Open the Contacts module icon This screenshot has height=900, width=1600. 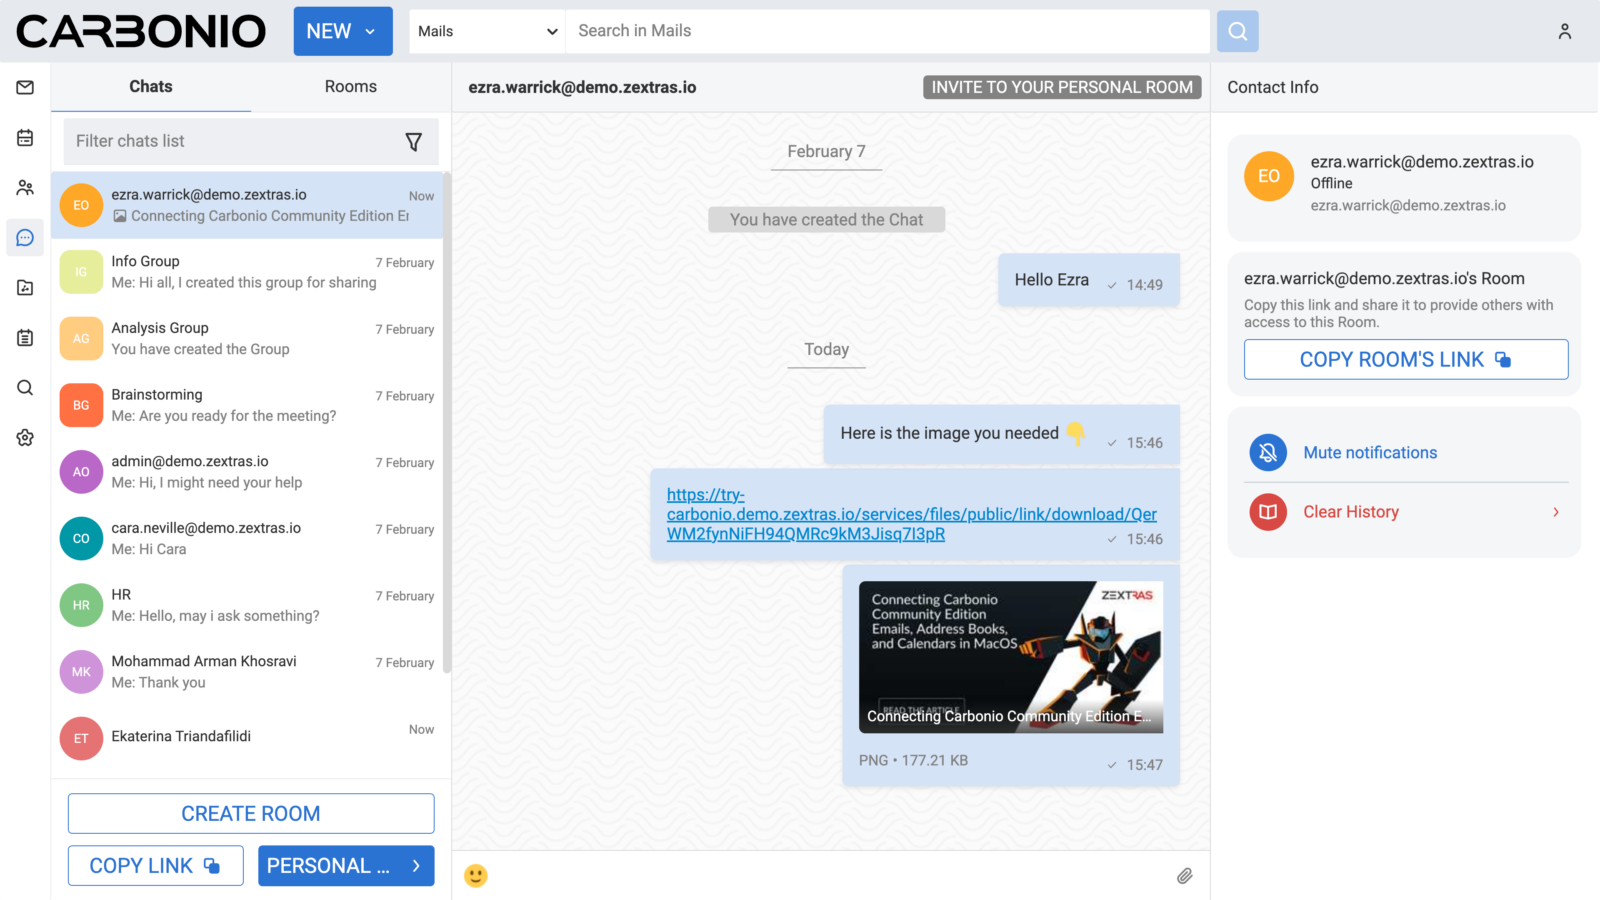coord(24,187)
